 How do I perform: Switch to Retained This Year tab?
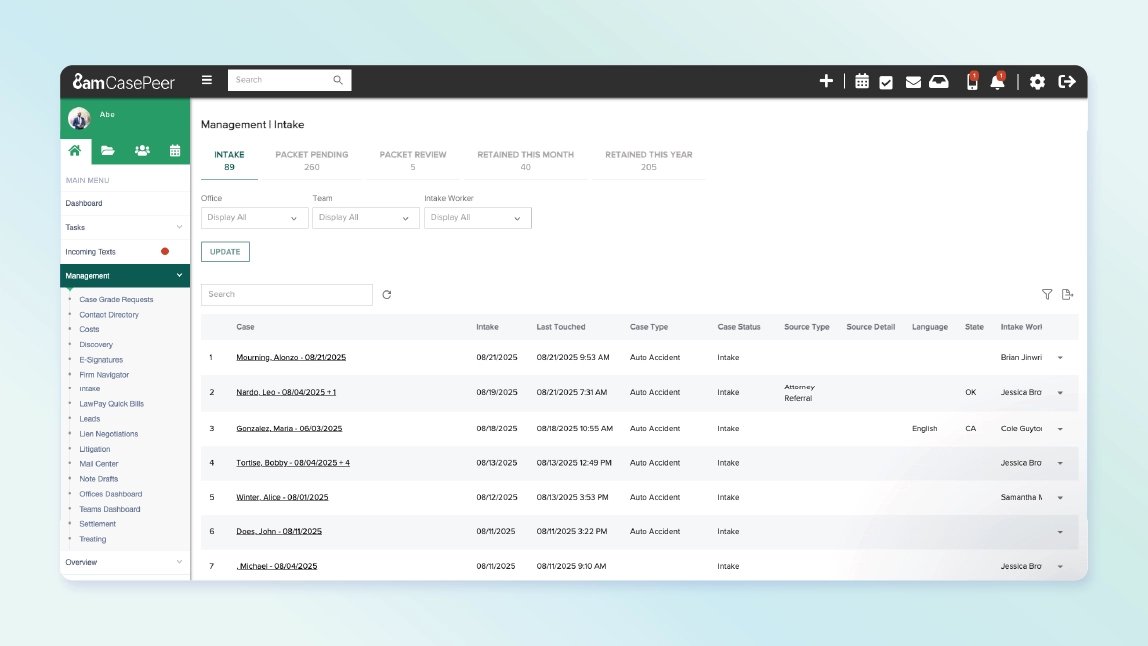pos(649,160)
